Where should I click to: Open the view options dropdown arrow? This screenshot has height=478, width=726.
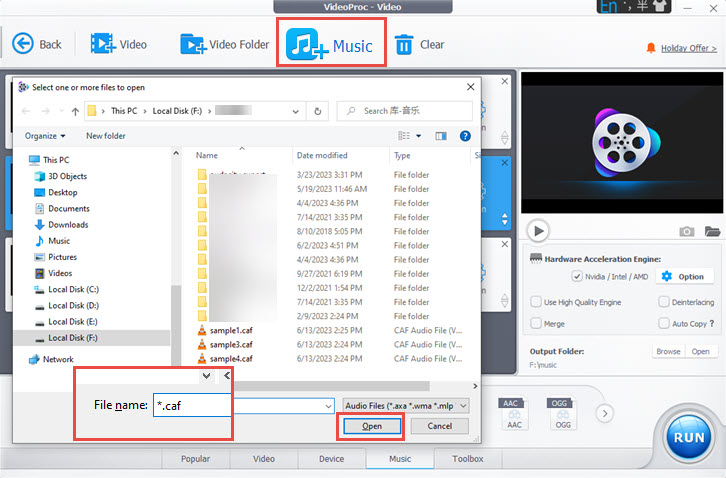click(419, 136)
